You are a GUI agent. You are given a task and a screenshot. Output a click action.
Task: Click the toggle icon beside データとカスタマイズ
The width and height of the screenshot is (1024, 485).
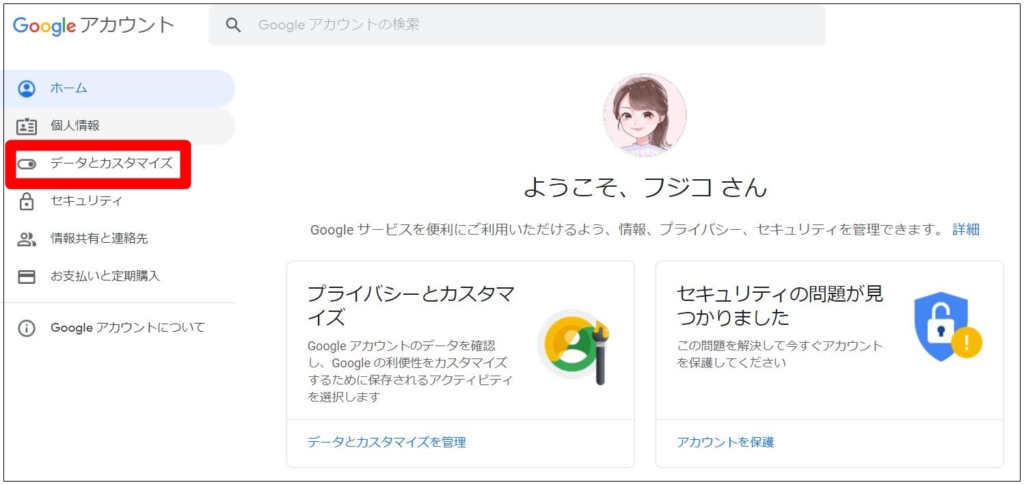(x=27, y=164)
